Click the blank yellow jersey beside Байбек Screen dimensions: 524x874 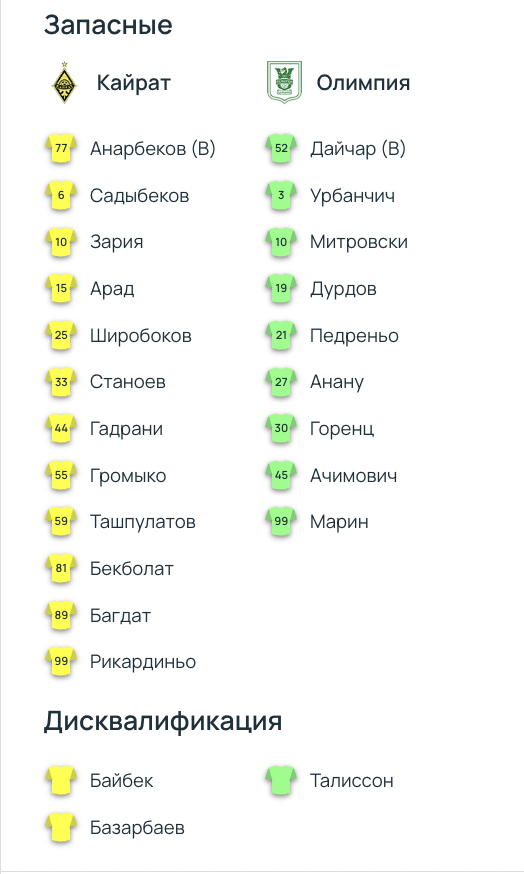click(61, 780)
